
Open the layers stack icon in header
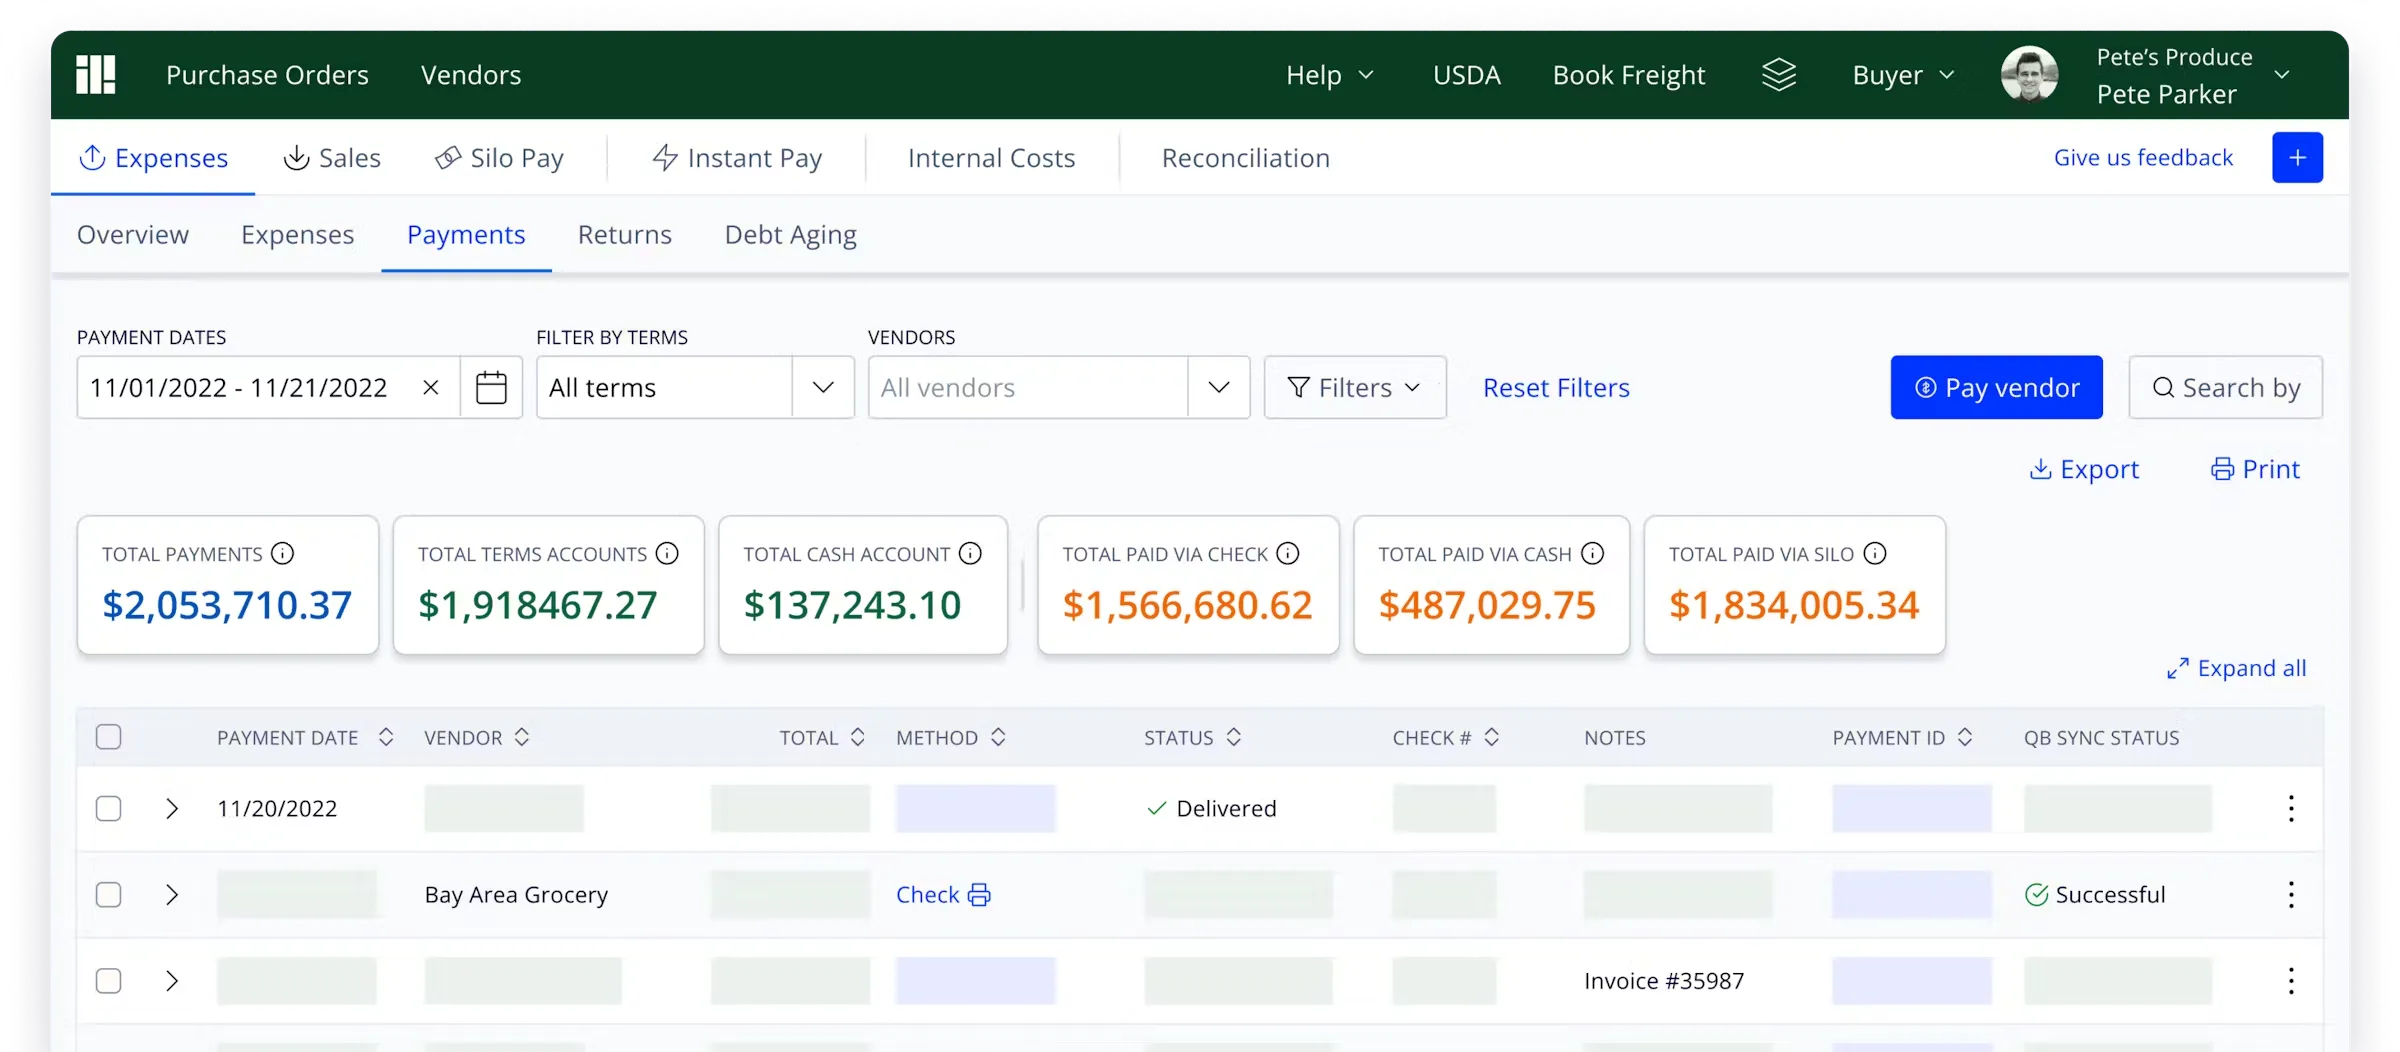1779,75
